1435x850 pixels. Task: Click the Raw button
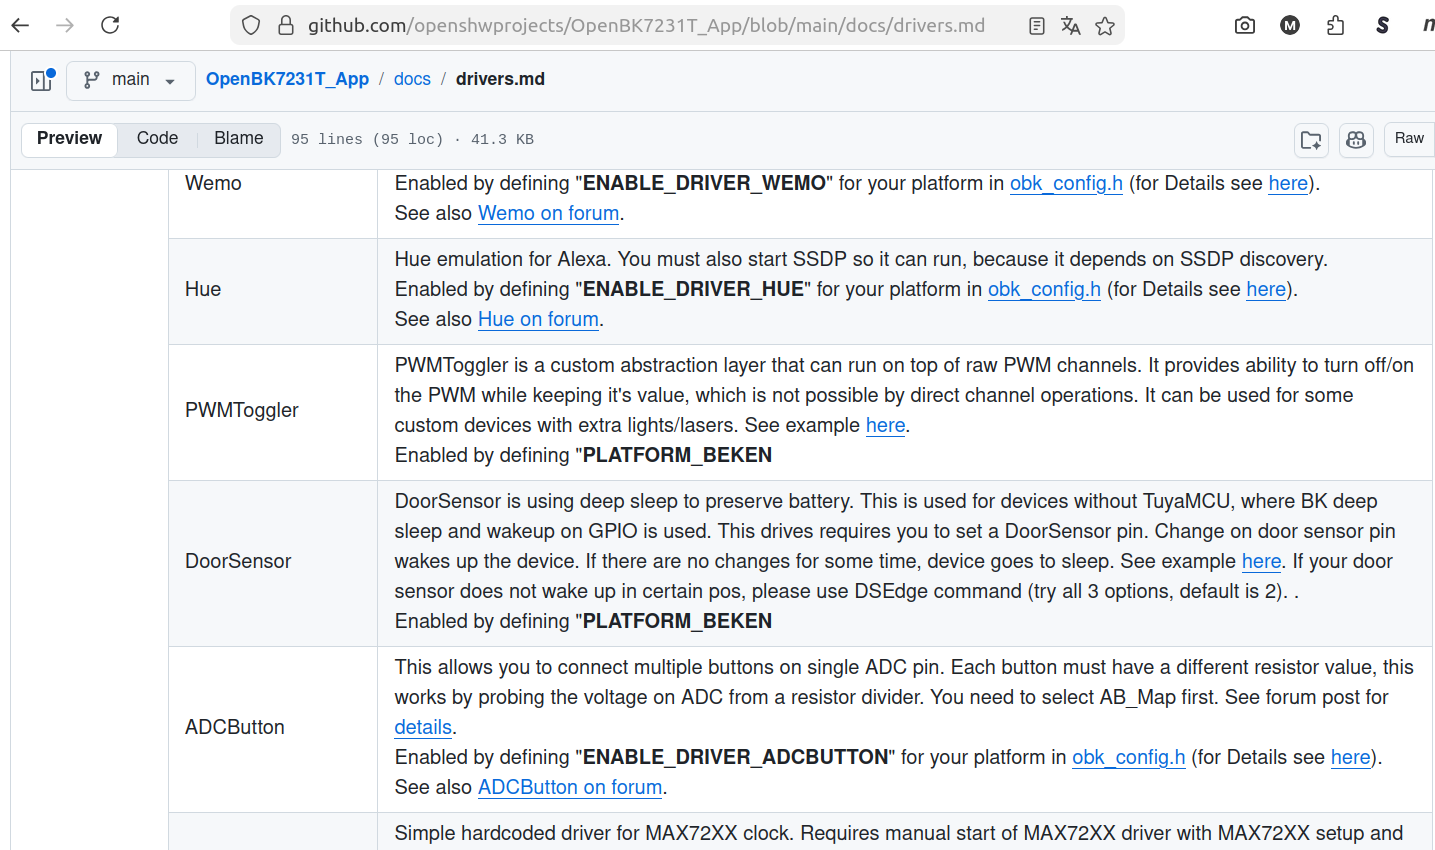tap(1409, 139)
